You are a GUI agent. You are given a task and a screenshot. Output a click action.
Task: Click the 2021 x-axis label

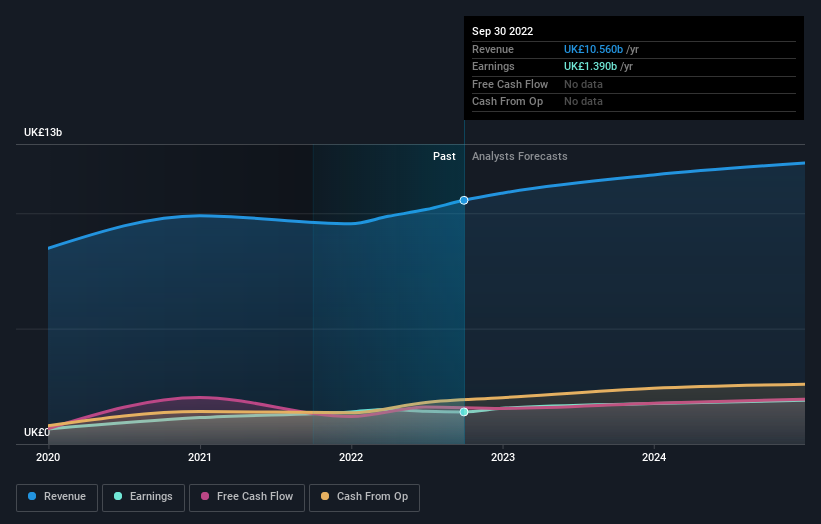click(x=199, y=458)
